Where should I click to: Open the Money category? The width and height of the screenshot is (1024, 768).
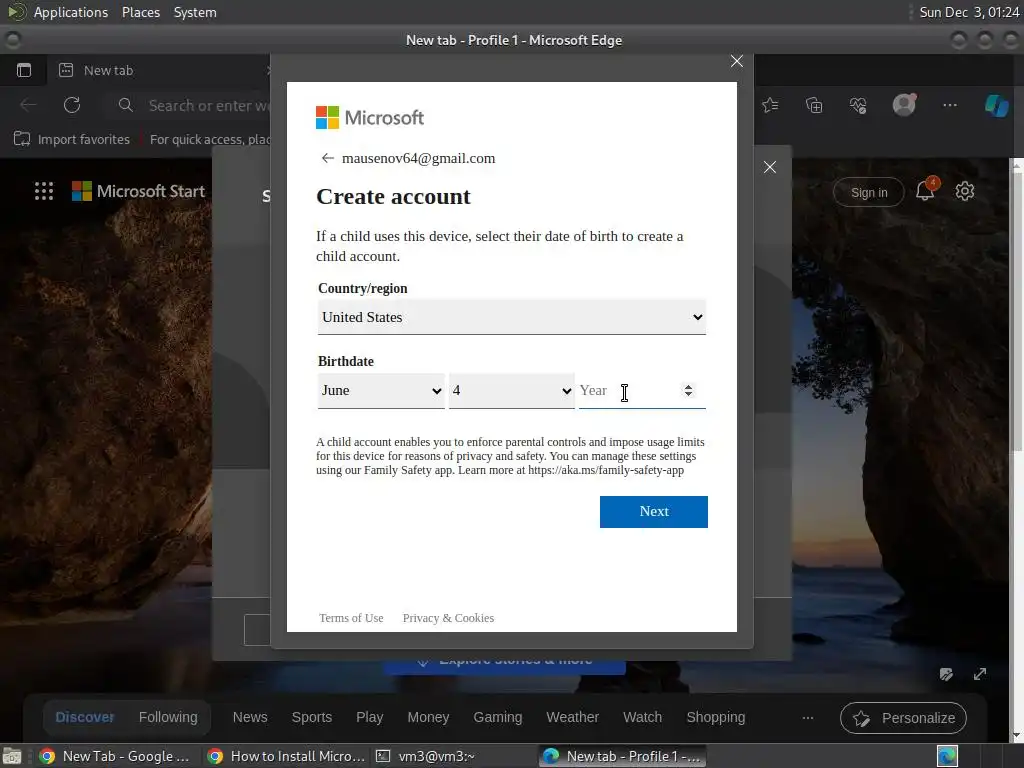428,717
